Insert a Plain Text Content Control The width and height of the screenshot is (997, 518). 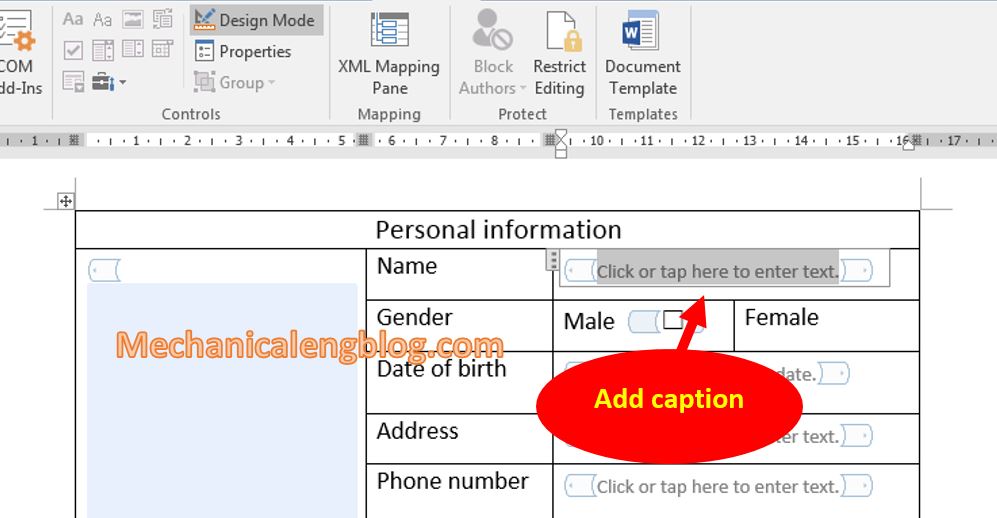tap(102, 20)
